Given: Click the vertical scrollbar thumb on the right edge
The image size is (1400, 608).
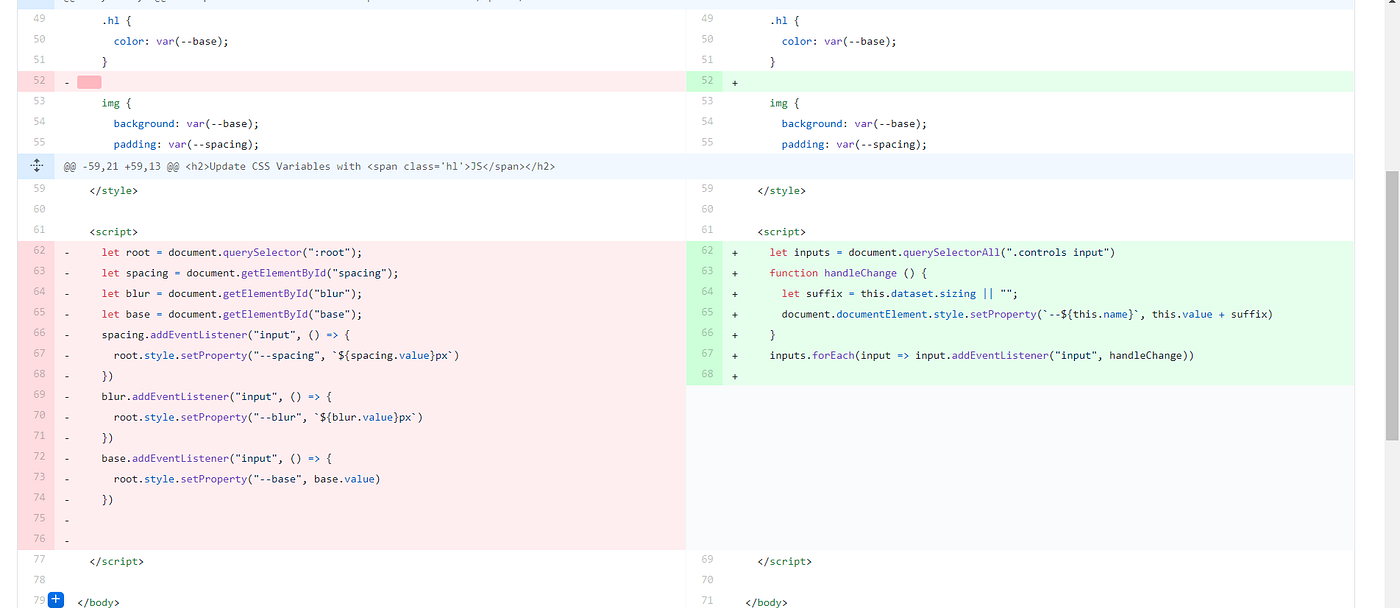Looking at the screenshot, I should point(1392,305).
